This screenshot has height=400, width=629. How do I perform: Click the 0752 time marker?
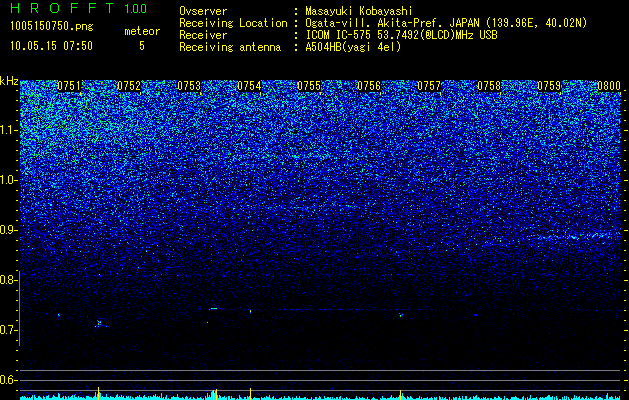click(x=129, y=86)
